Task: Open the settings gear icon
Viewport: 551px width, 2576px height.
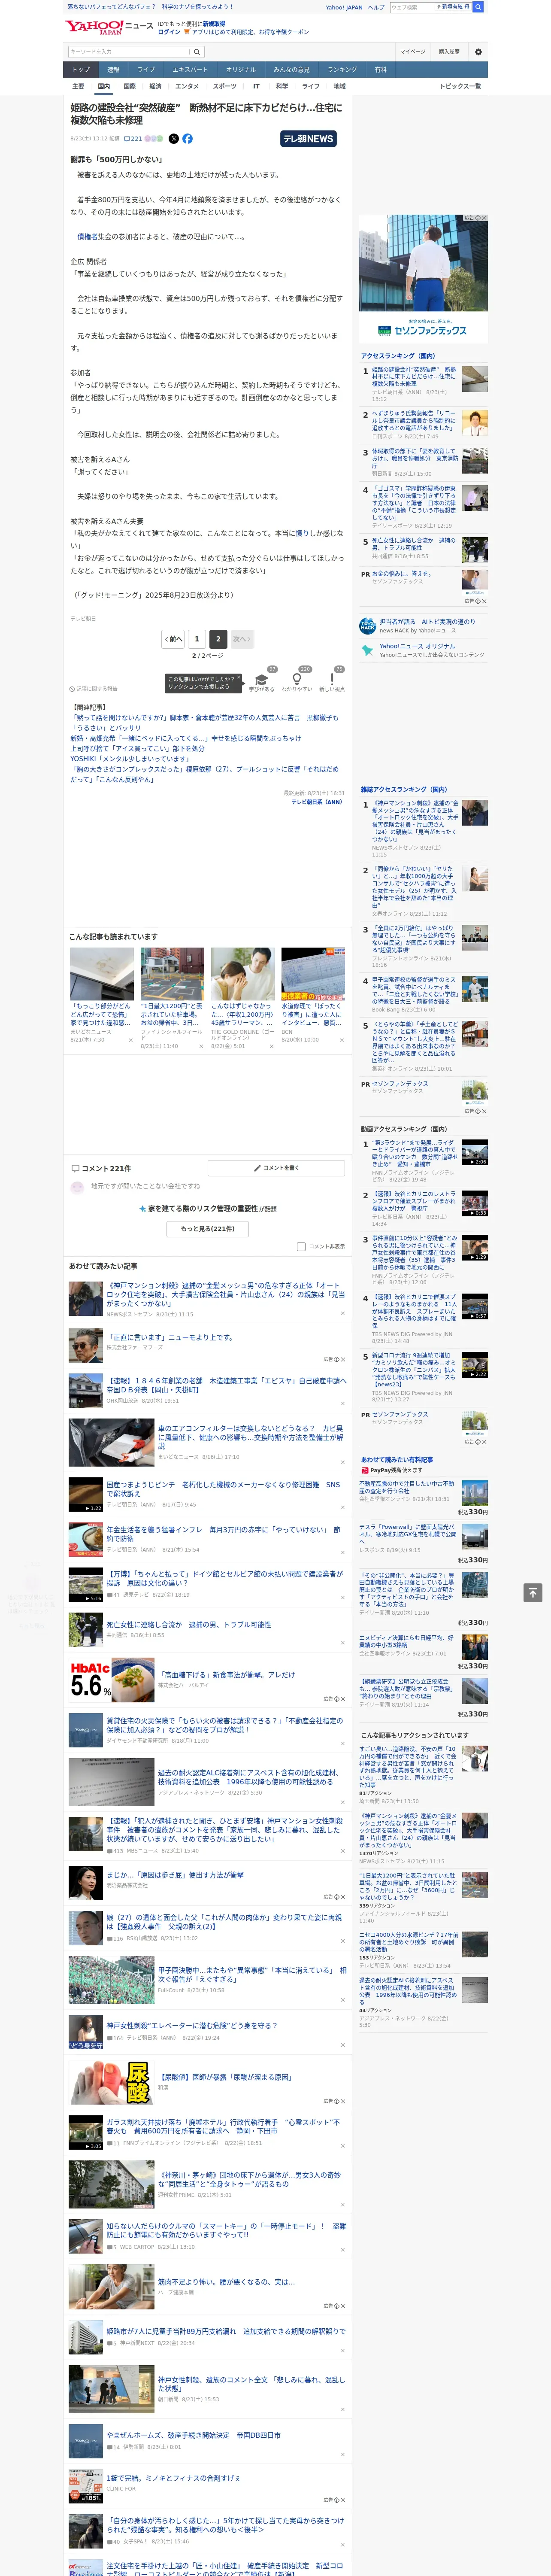Action: [x=478, y=51]
